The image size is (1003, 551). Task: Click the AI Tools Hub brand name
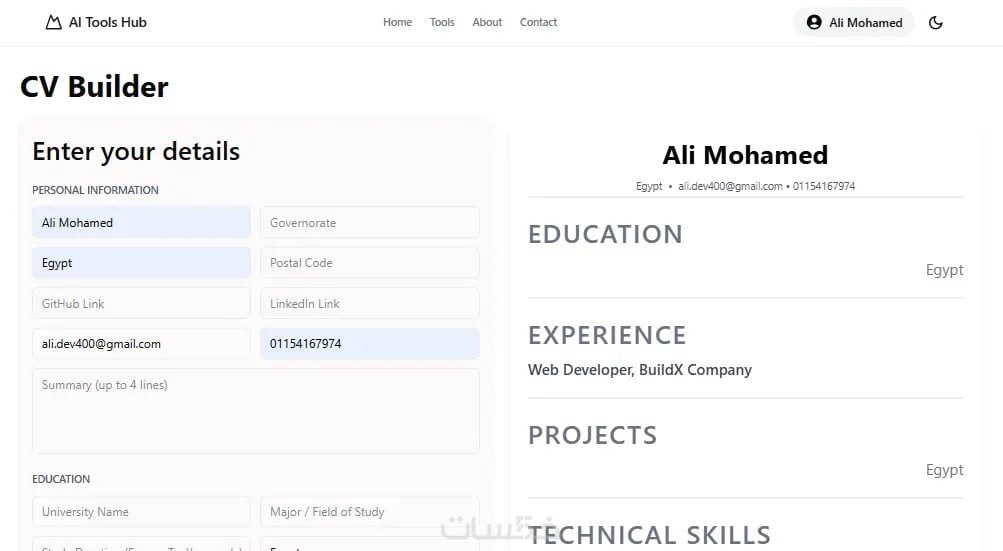(x=108, y=22)
